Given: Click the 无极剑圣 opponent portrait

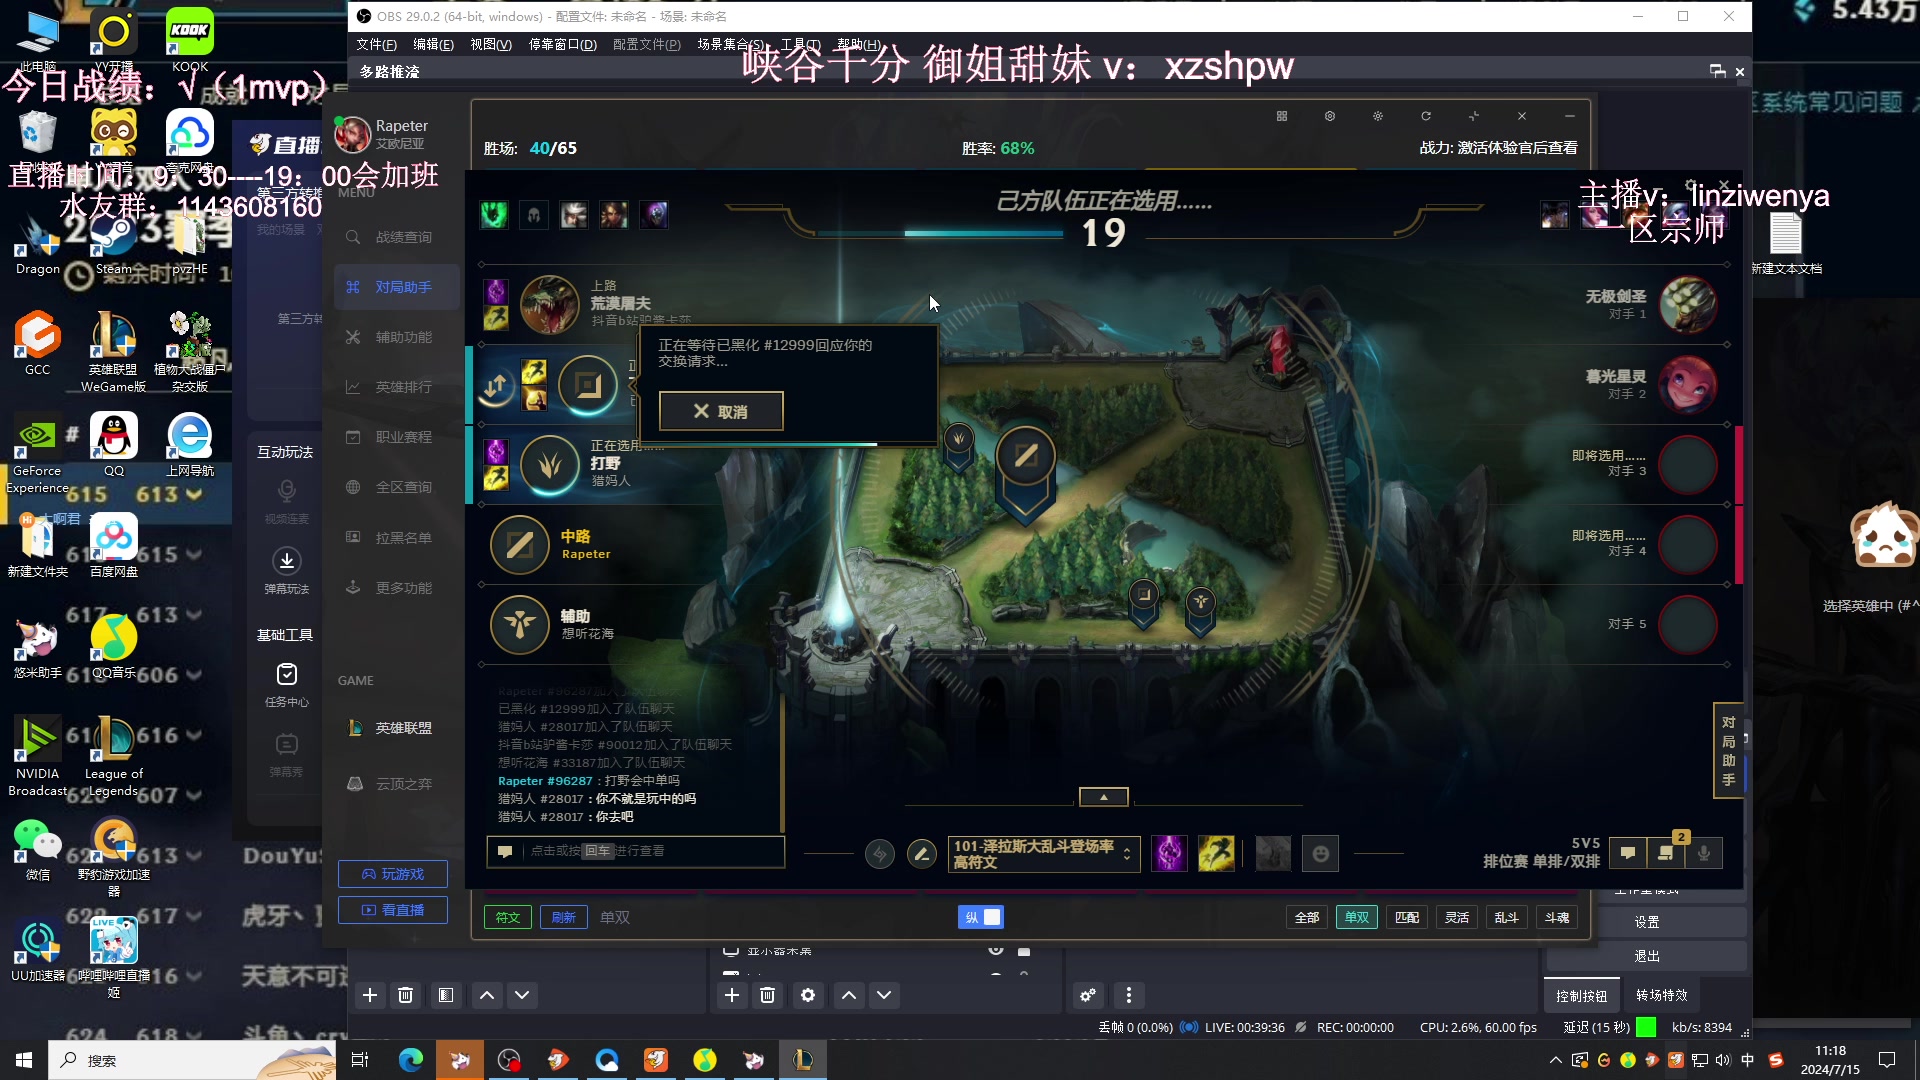Looking at the screenshot, I should click(x=1688, y=304).
